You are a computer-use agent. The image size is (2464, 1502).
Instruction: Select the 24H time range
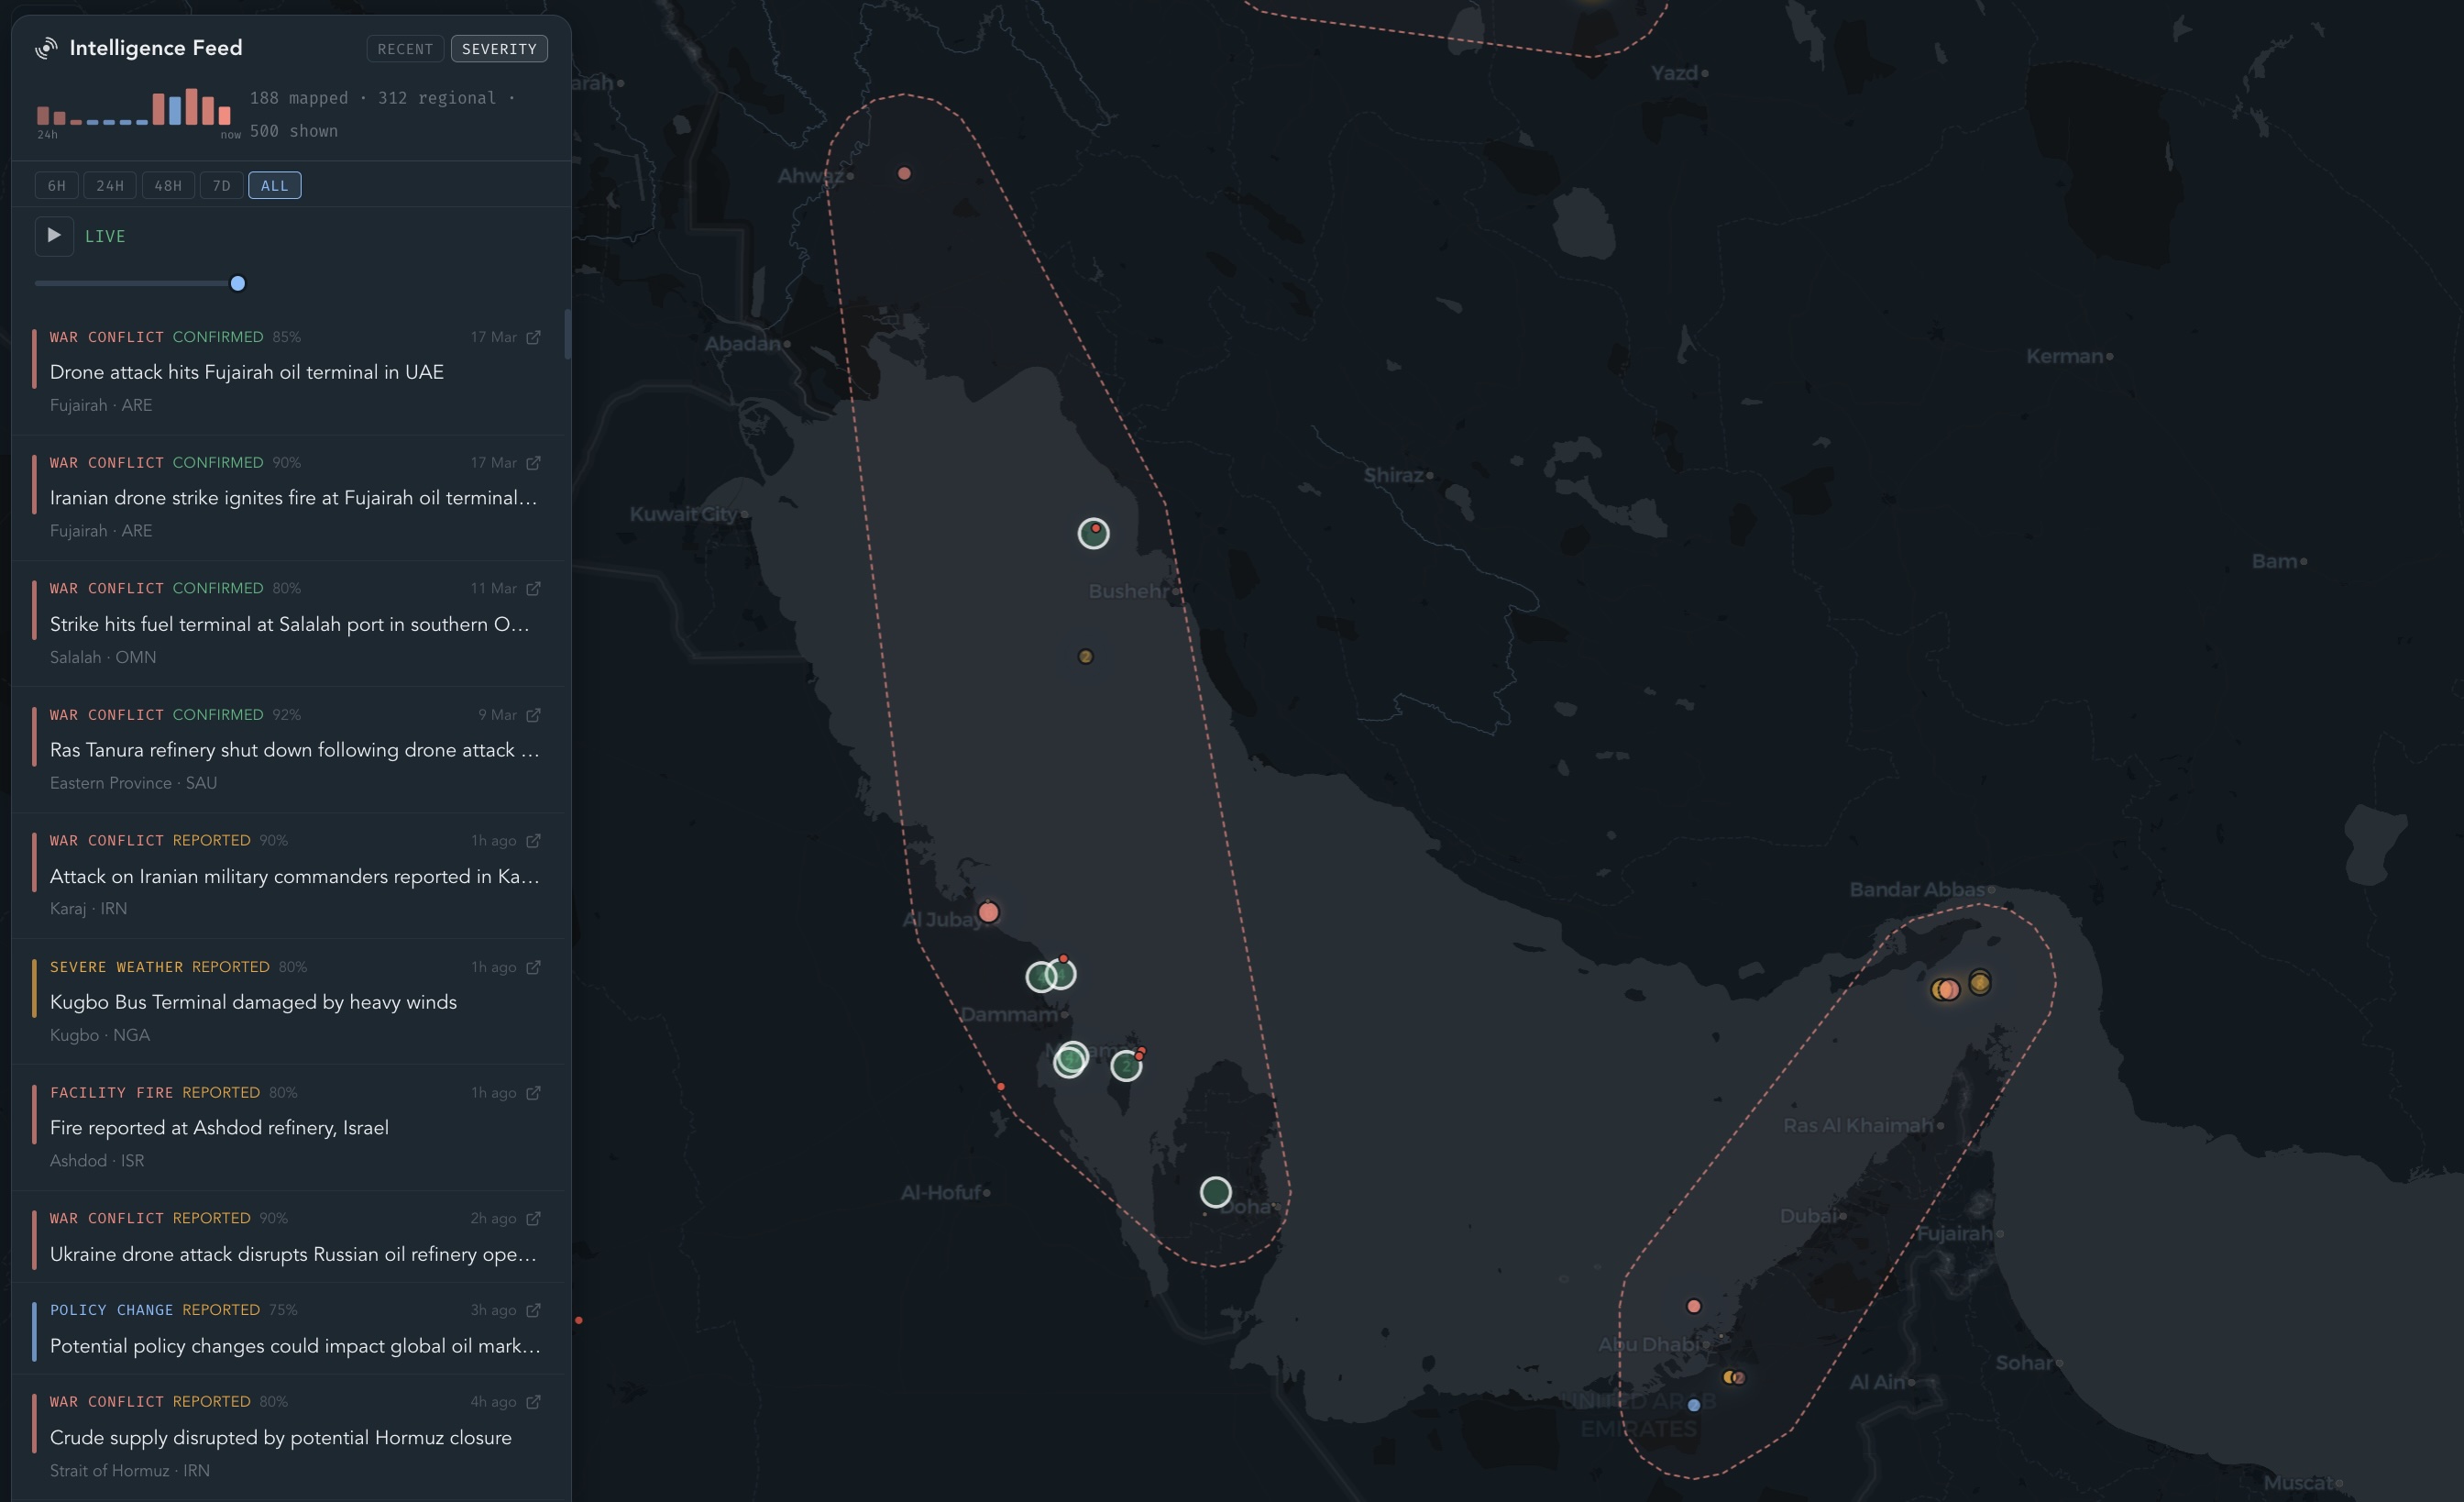tap(110, 186)
